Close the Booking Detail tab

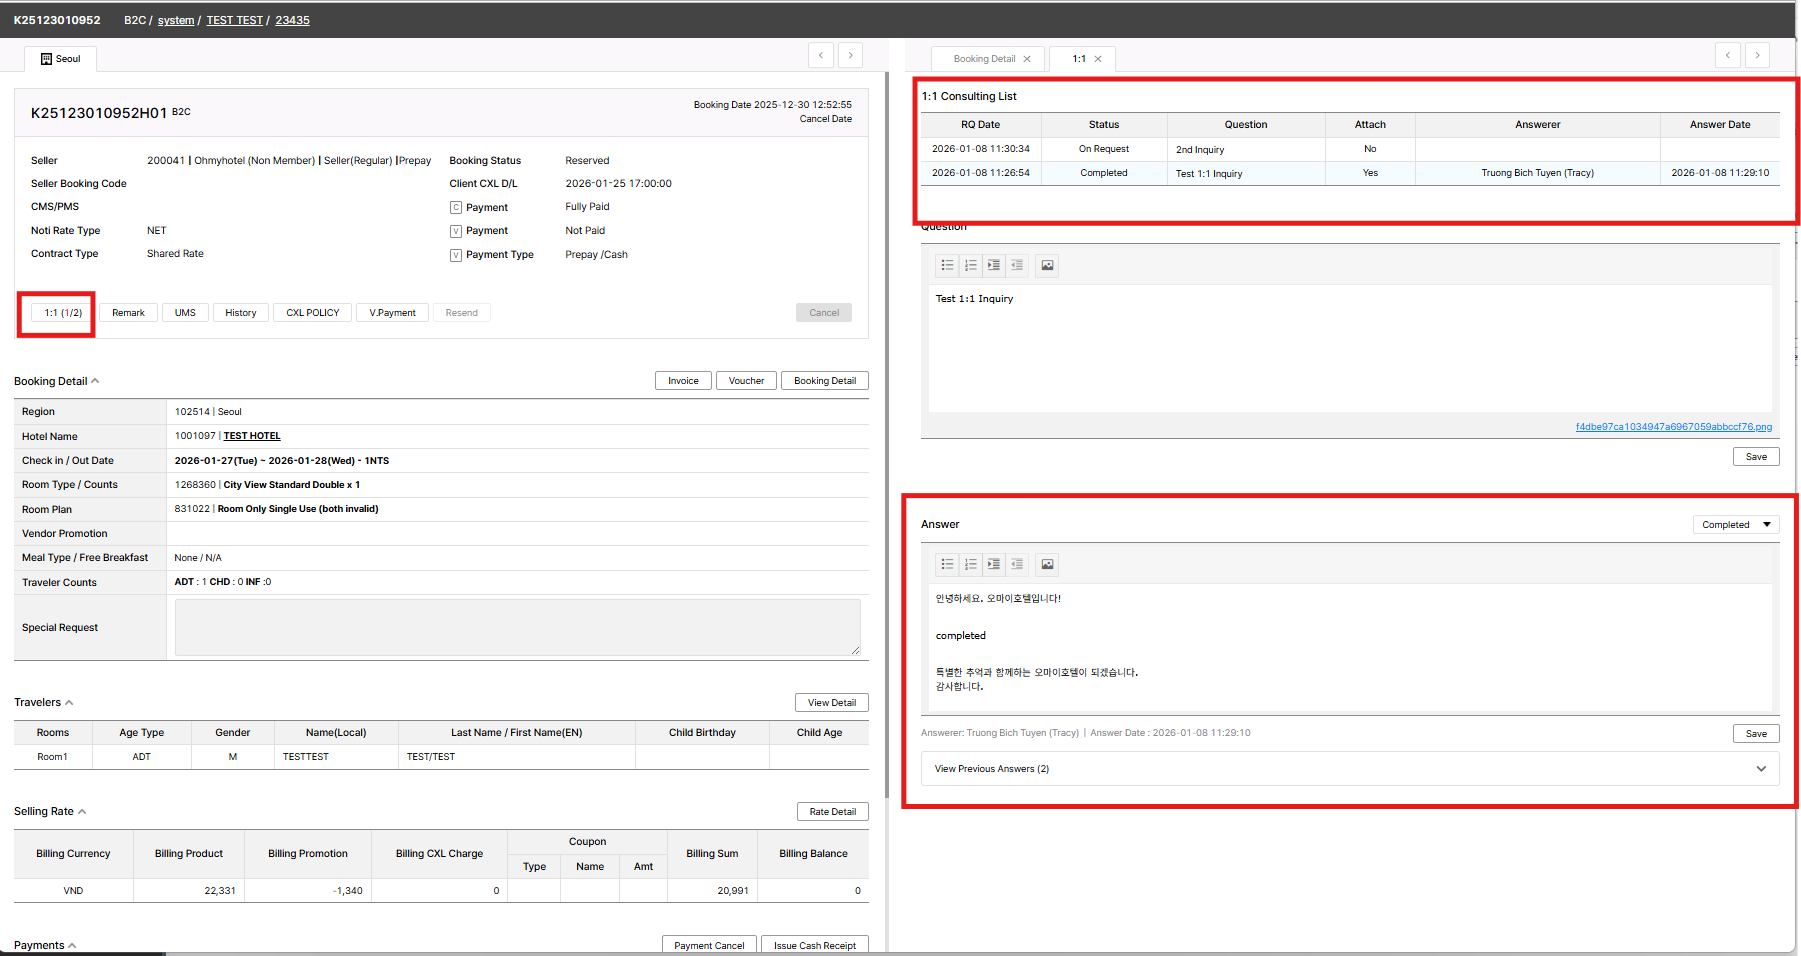[1027, 59]
